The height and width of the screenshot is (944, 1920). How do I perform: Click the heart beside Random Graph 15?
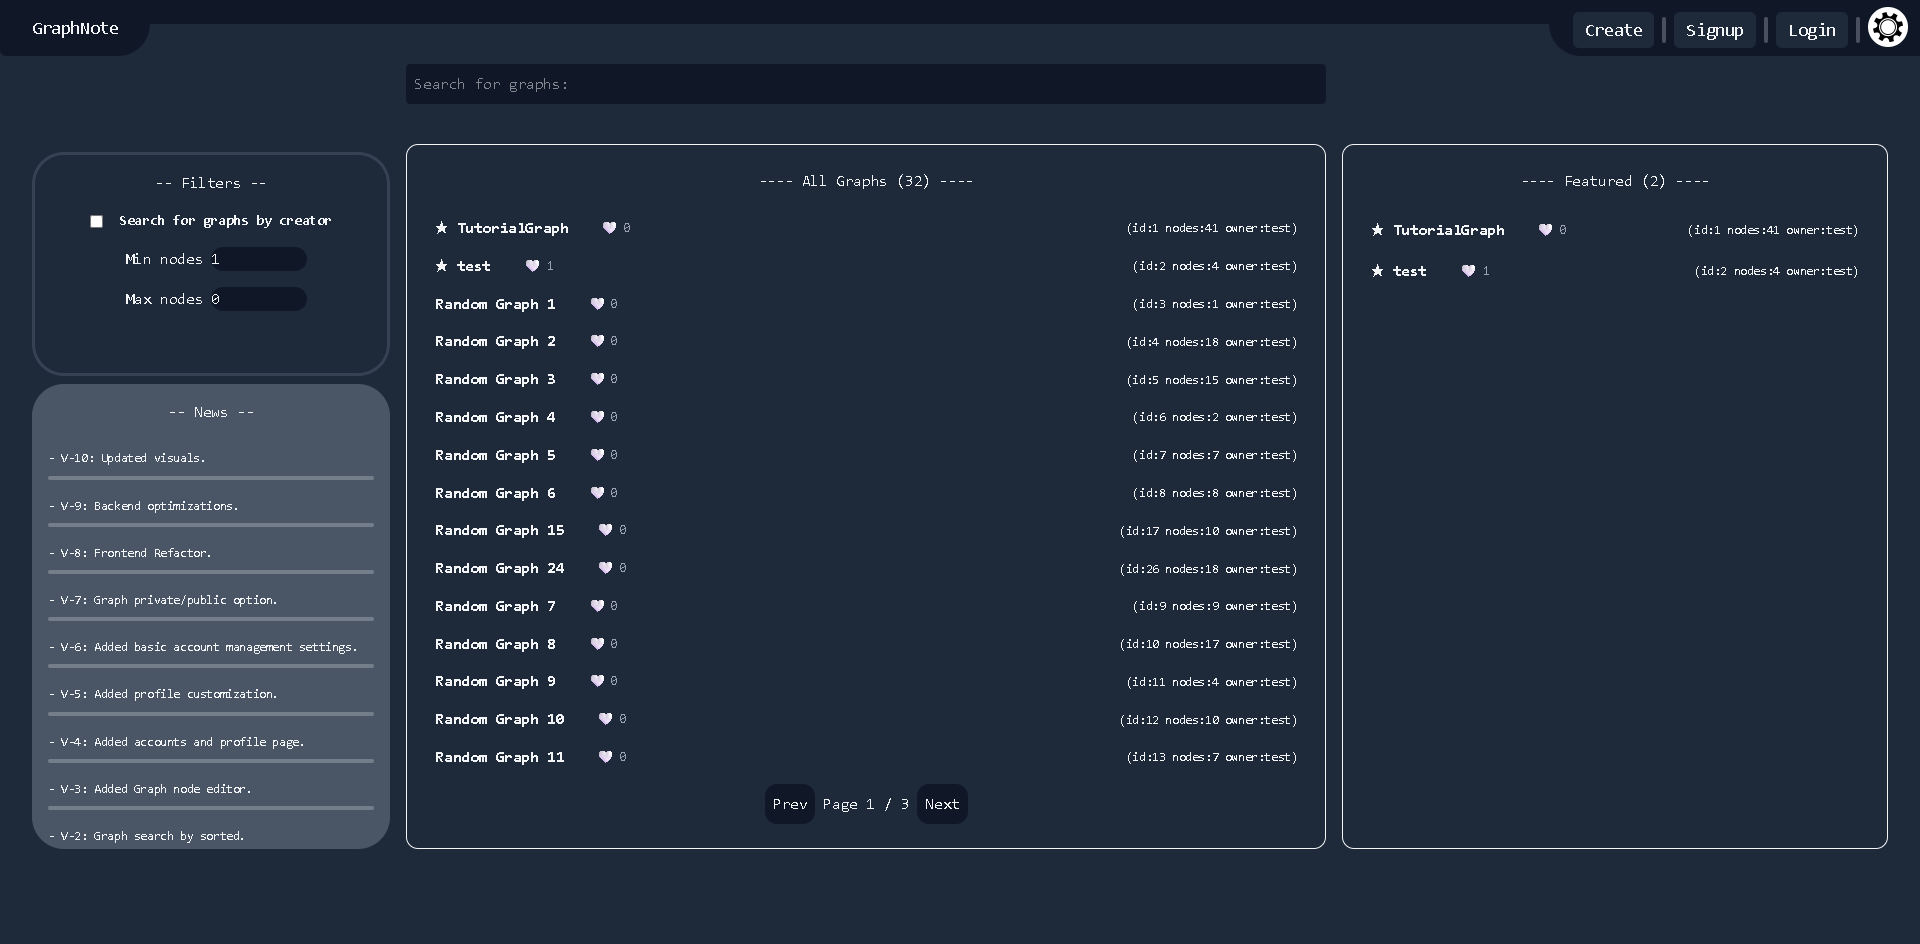pos(605,530)
